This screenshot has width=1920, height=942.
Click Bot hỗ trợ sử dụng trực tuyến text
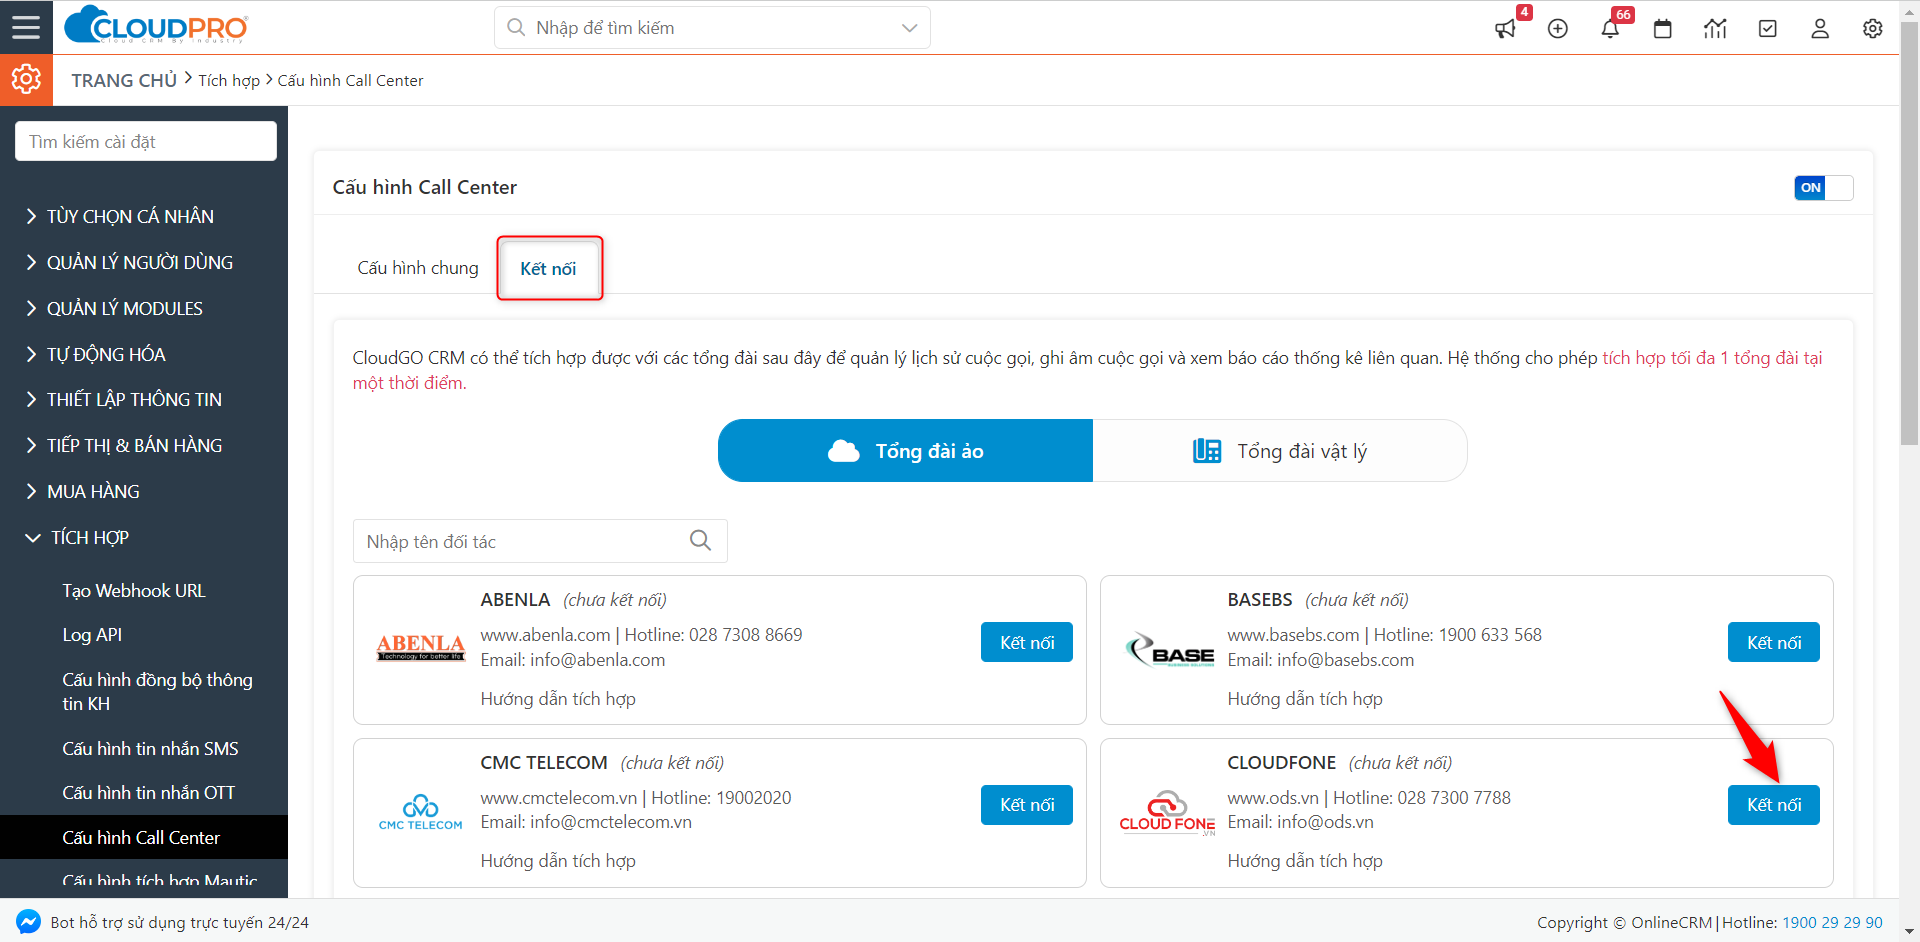(179, 923)
